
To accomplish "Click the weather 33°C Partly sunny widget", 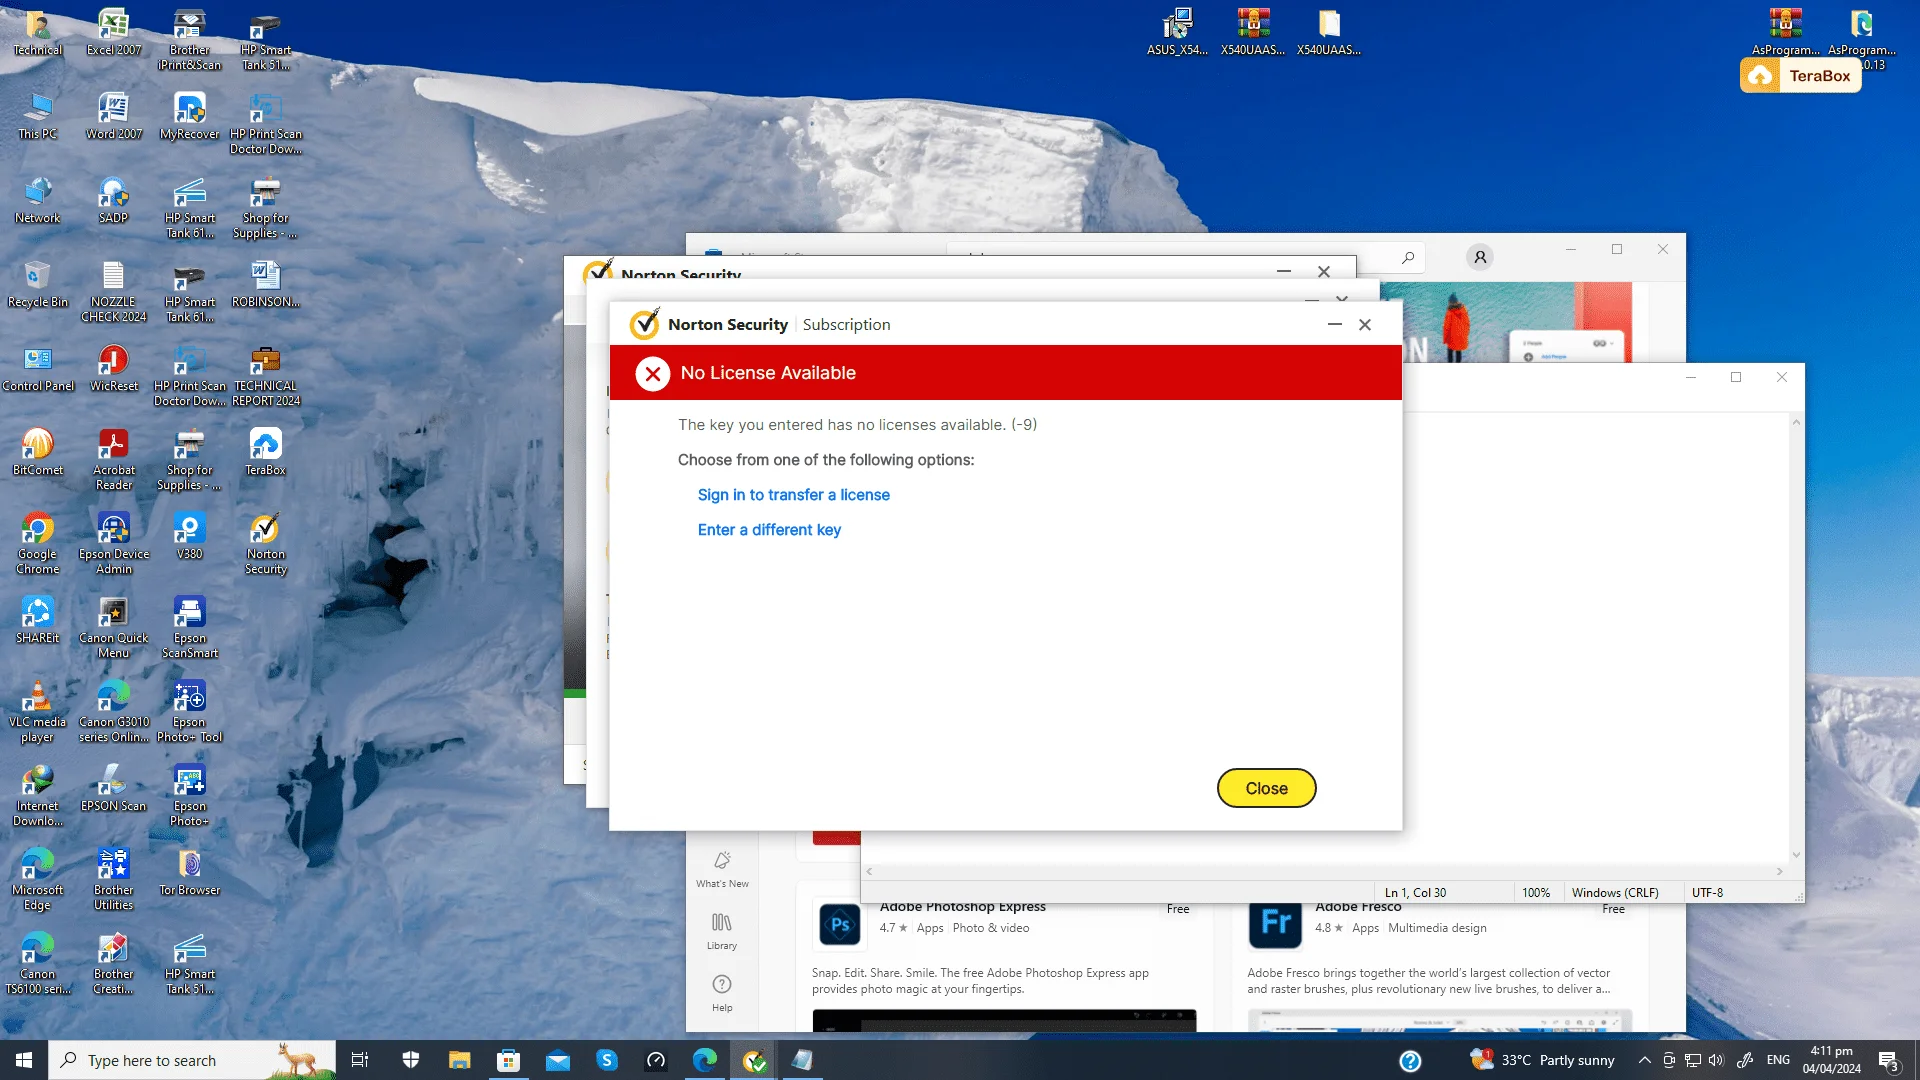I will click(1542, 1060).
